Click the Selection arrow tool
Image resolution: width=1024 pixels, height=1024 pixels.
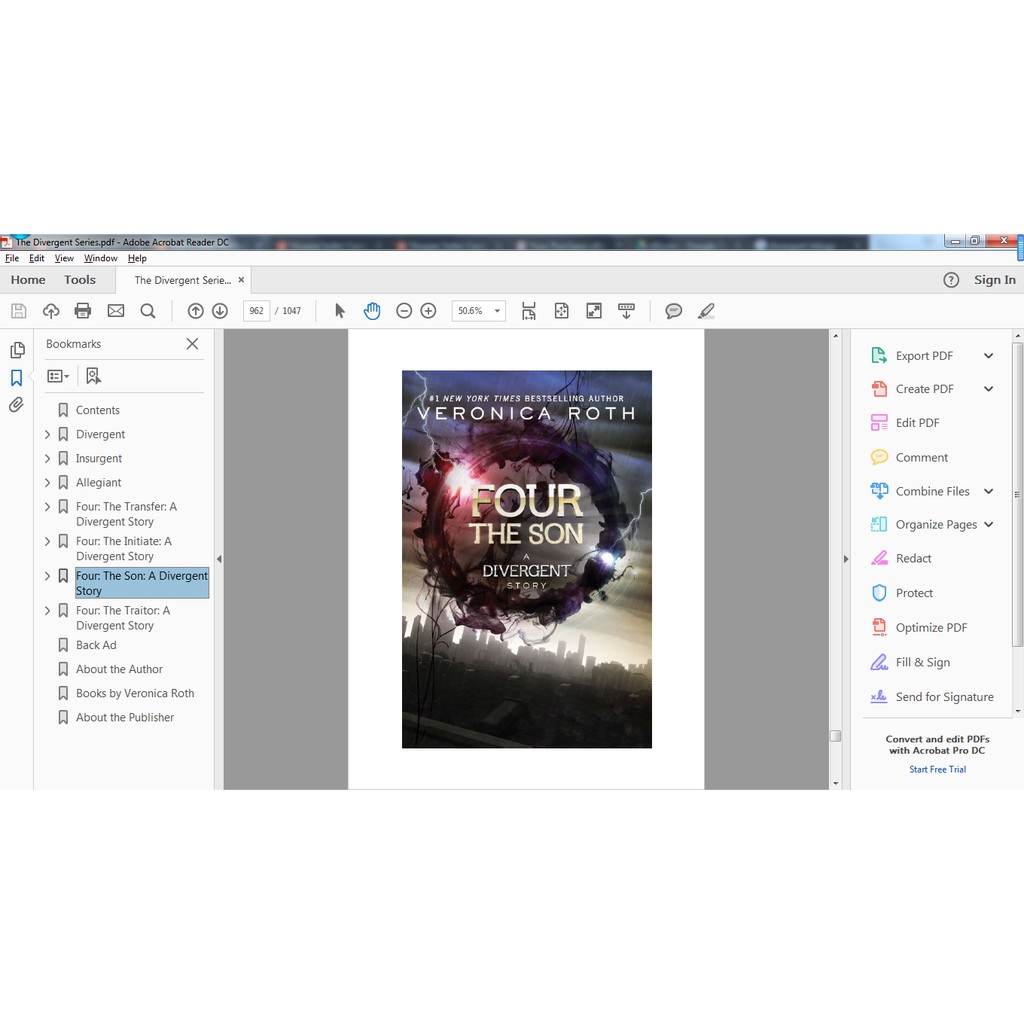pos(340,311)
